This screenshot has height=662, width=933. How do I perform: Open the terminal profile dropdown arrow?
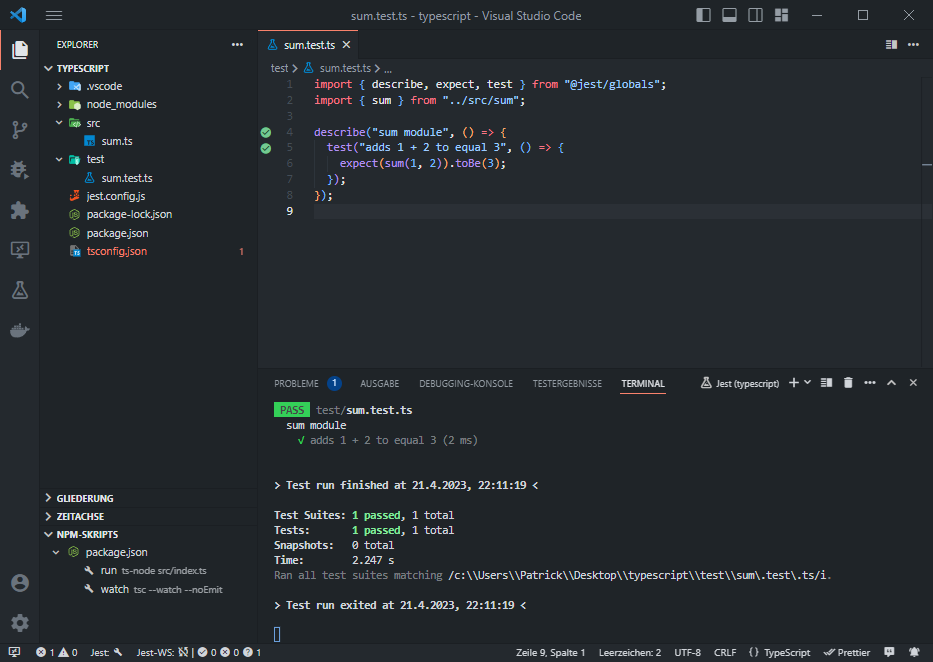(805, 382)
